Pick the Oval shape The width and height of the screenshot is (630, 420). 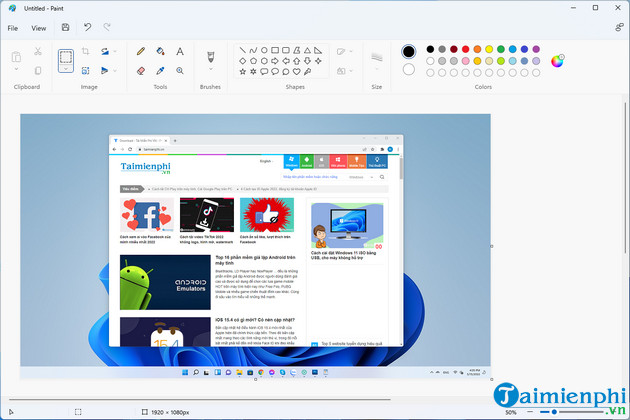pyautogui.click(x=264, y=50)
